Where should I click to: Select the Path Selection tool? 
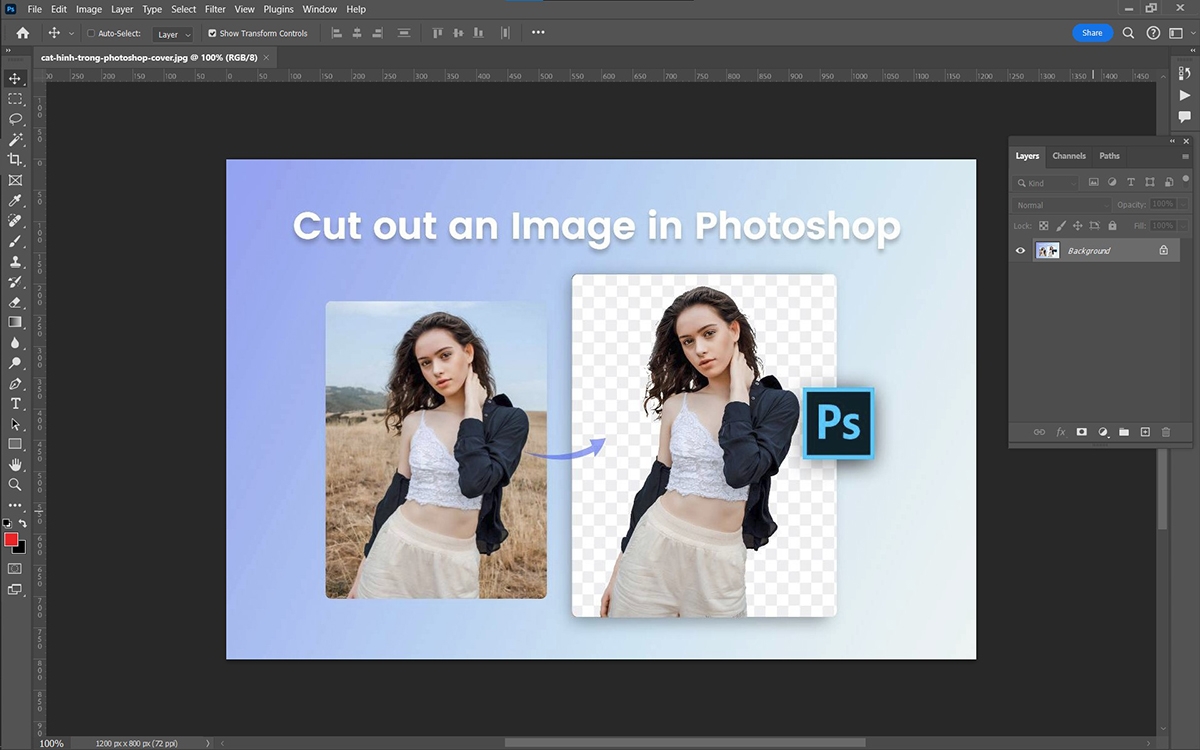click(15, 424)
